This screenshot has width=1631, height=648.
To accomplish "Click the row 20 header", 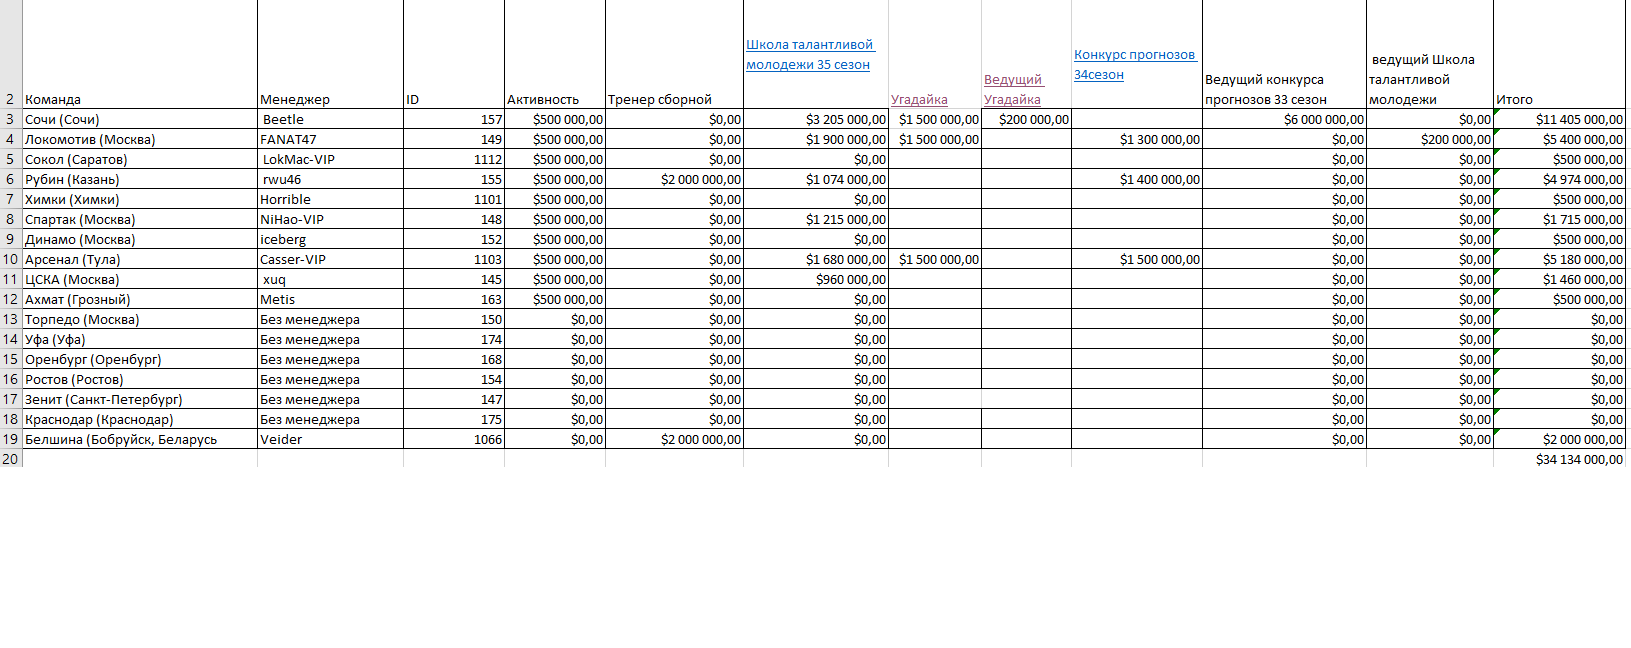I will point(10,459).
